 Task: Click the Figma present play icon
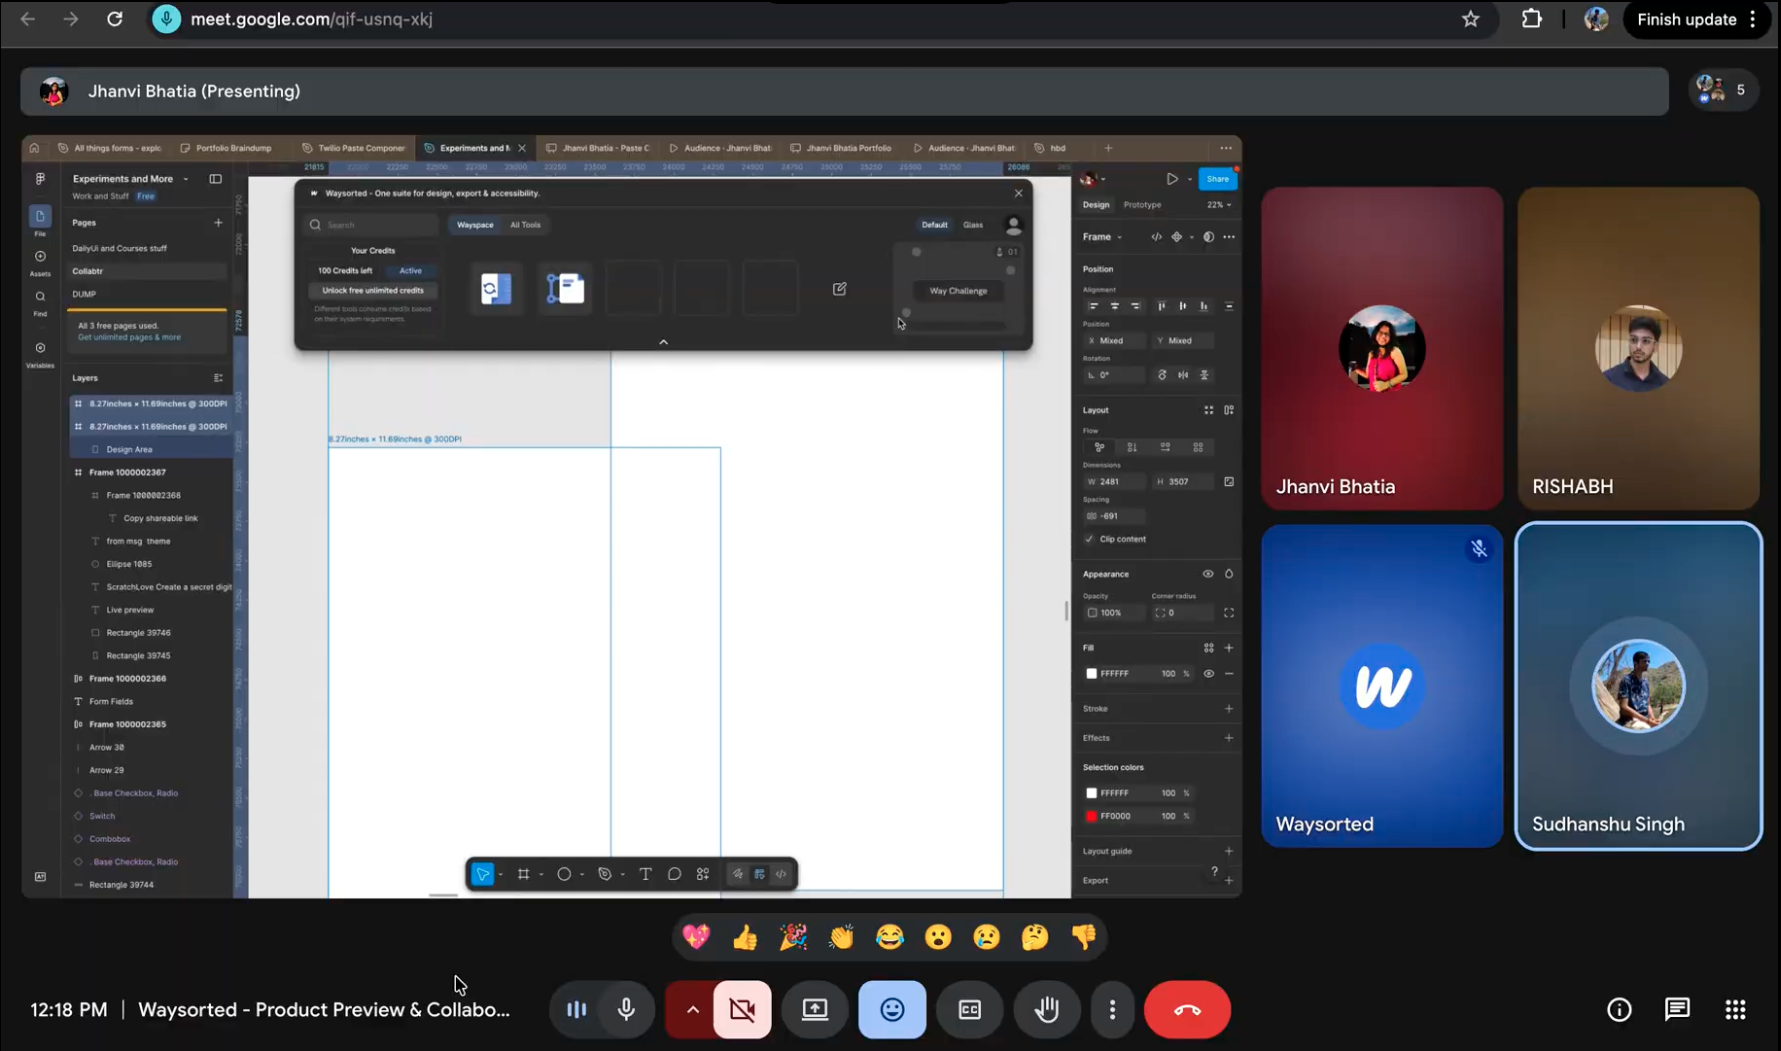1172,179
